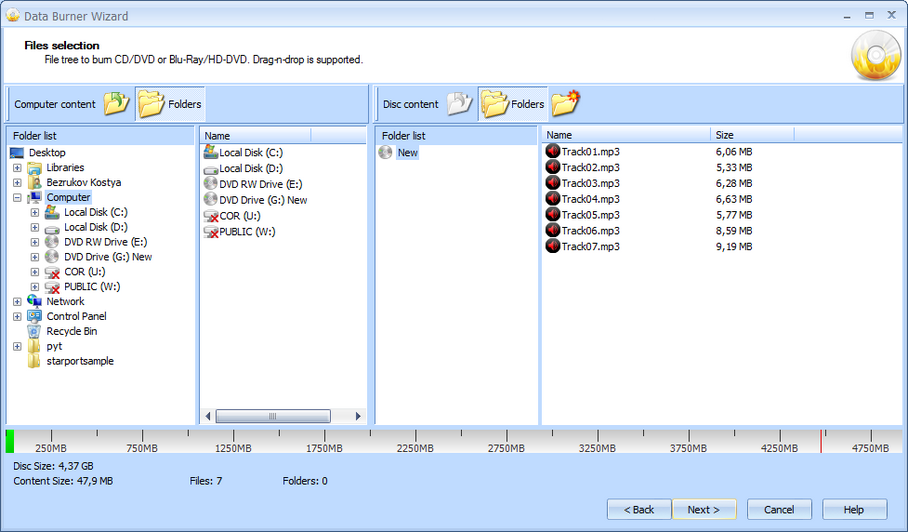The width and height of the screenshot is (908, 532).
Task: Click the 8,59 MB size cell
Action: (734, 231)
